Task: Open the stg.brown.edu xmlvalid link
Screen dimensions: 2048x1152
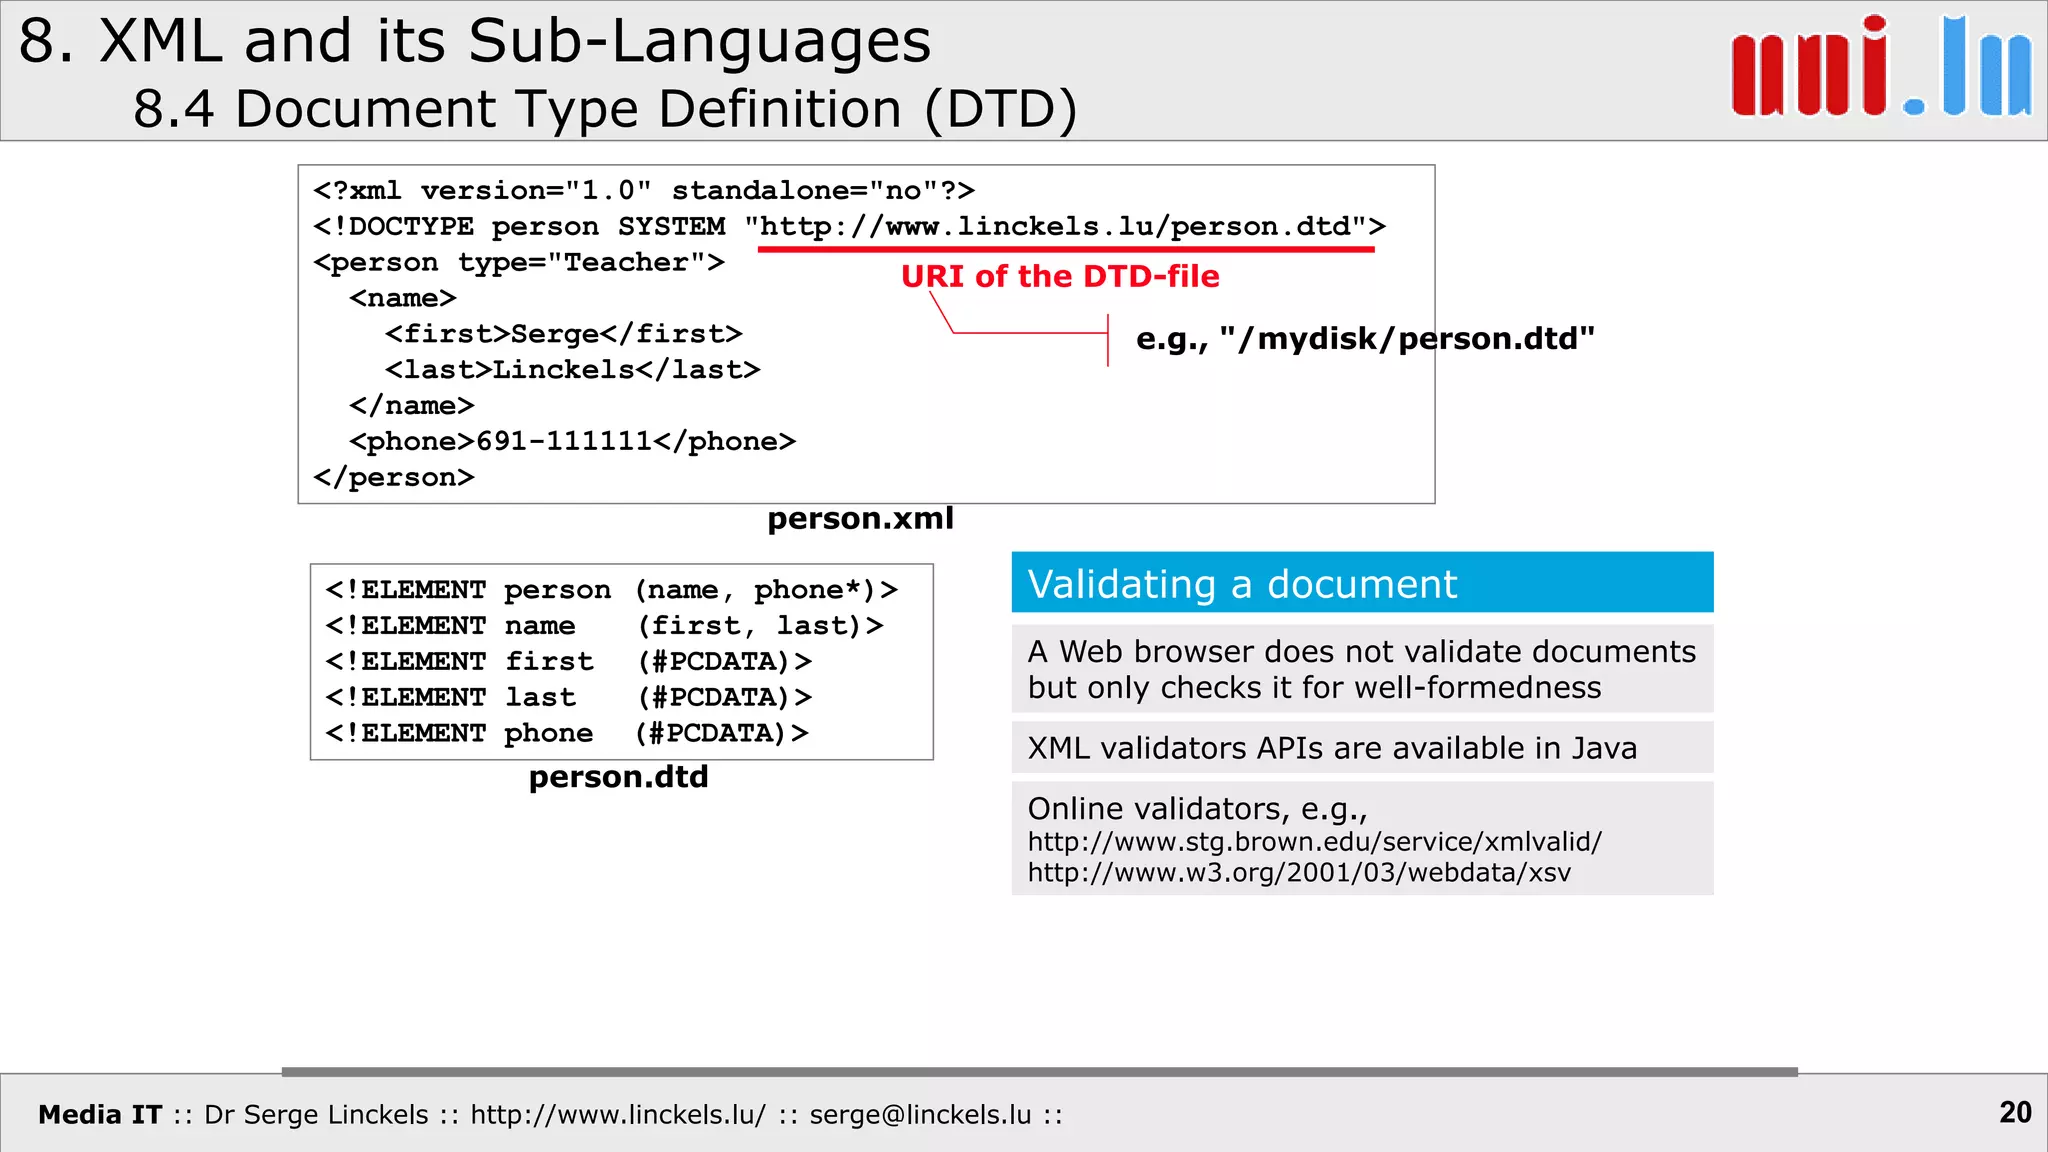Action: click(x=1314, y=842)
